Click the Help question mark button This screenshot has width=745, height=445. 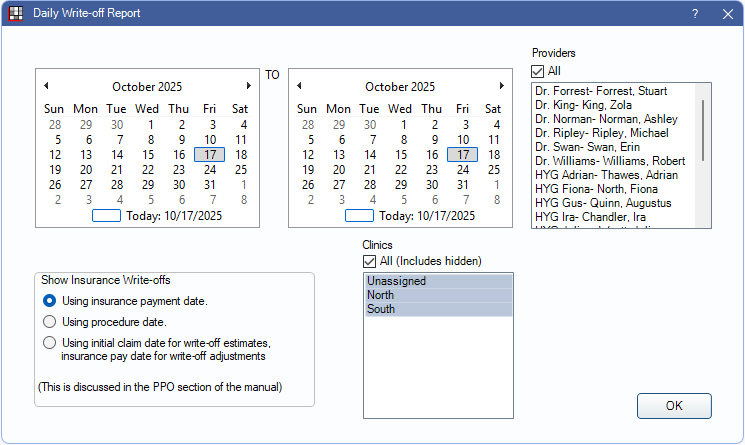695,14
